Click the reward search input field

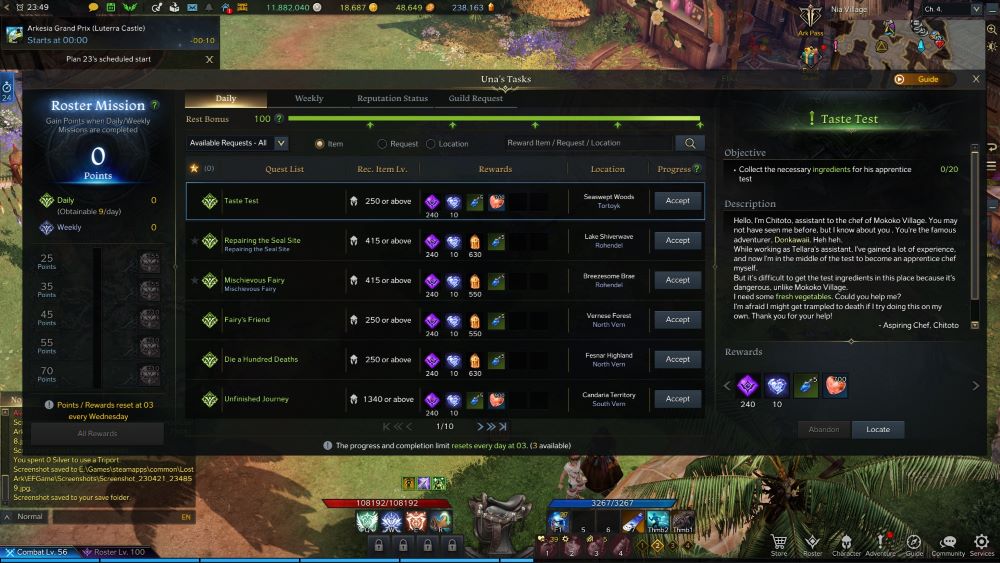pos(587,143)
